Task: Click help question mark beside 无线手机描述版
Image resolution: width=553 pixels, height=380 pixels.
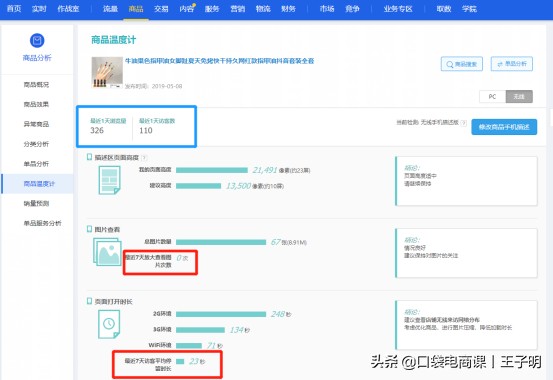Action: click(464, 123)
